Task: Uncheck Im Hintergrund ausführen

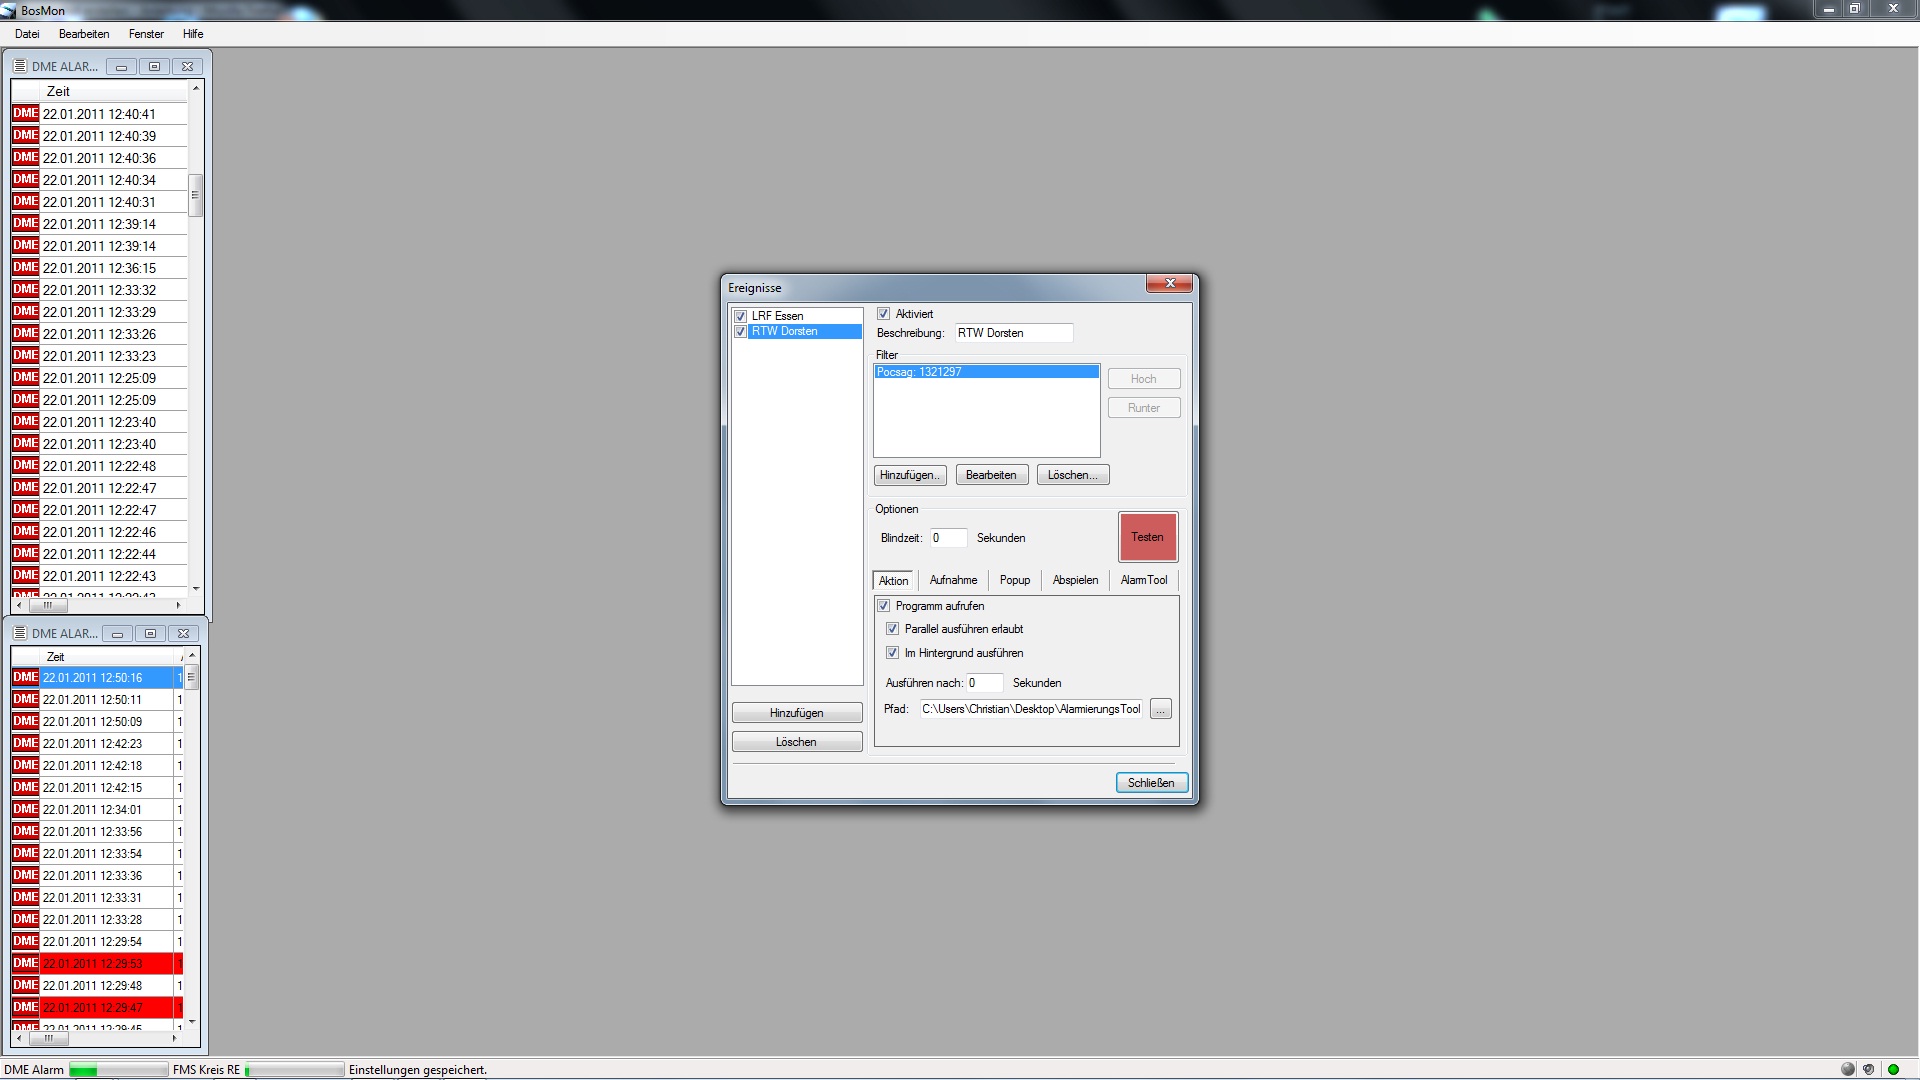Action: click(893, 653)
